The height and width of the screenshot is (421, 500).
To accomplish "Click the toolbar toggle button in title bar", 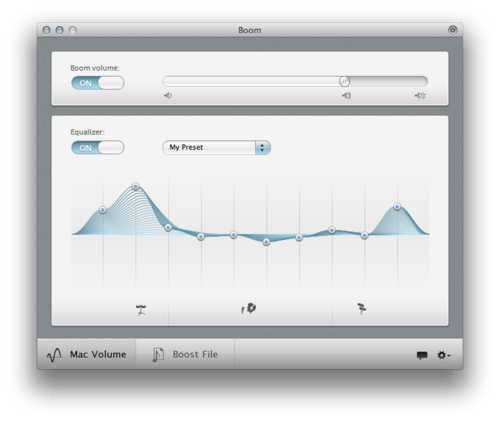I will point(452,30).
